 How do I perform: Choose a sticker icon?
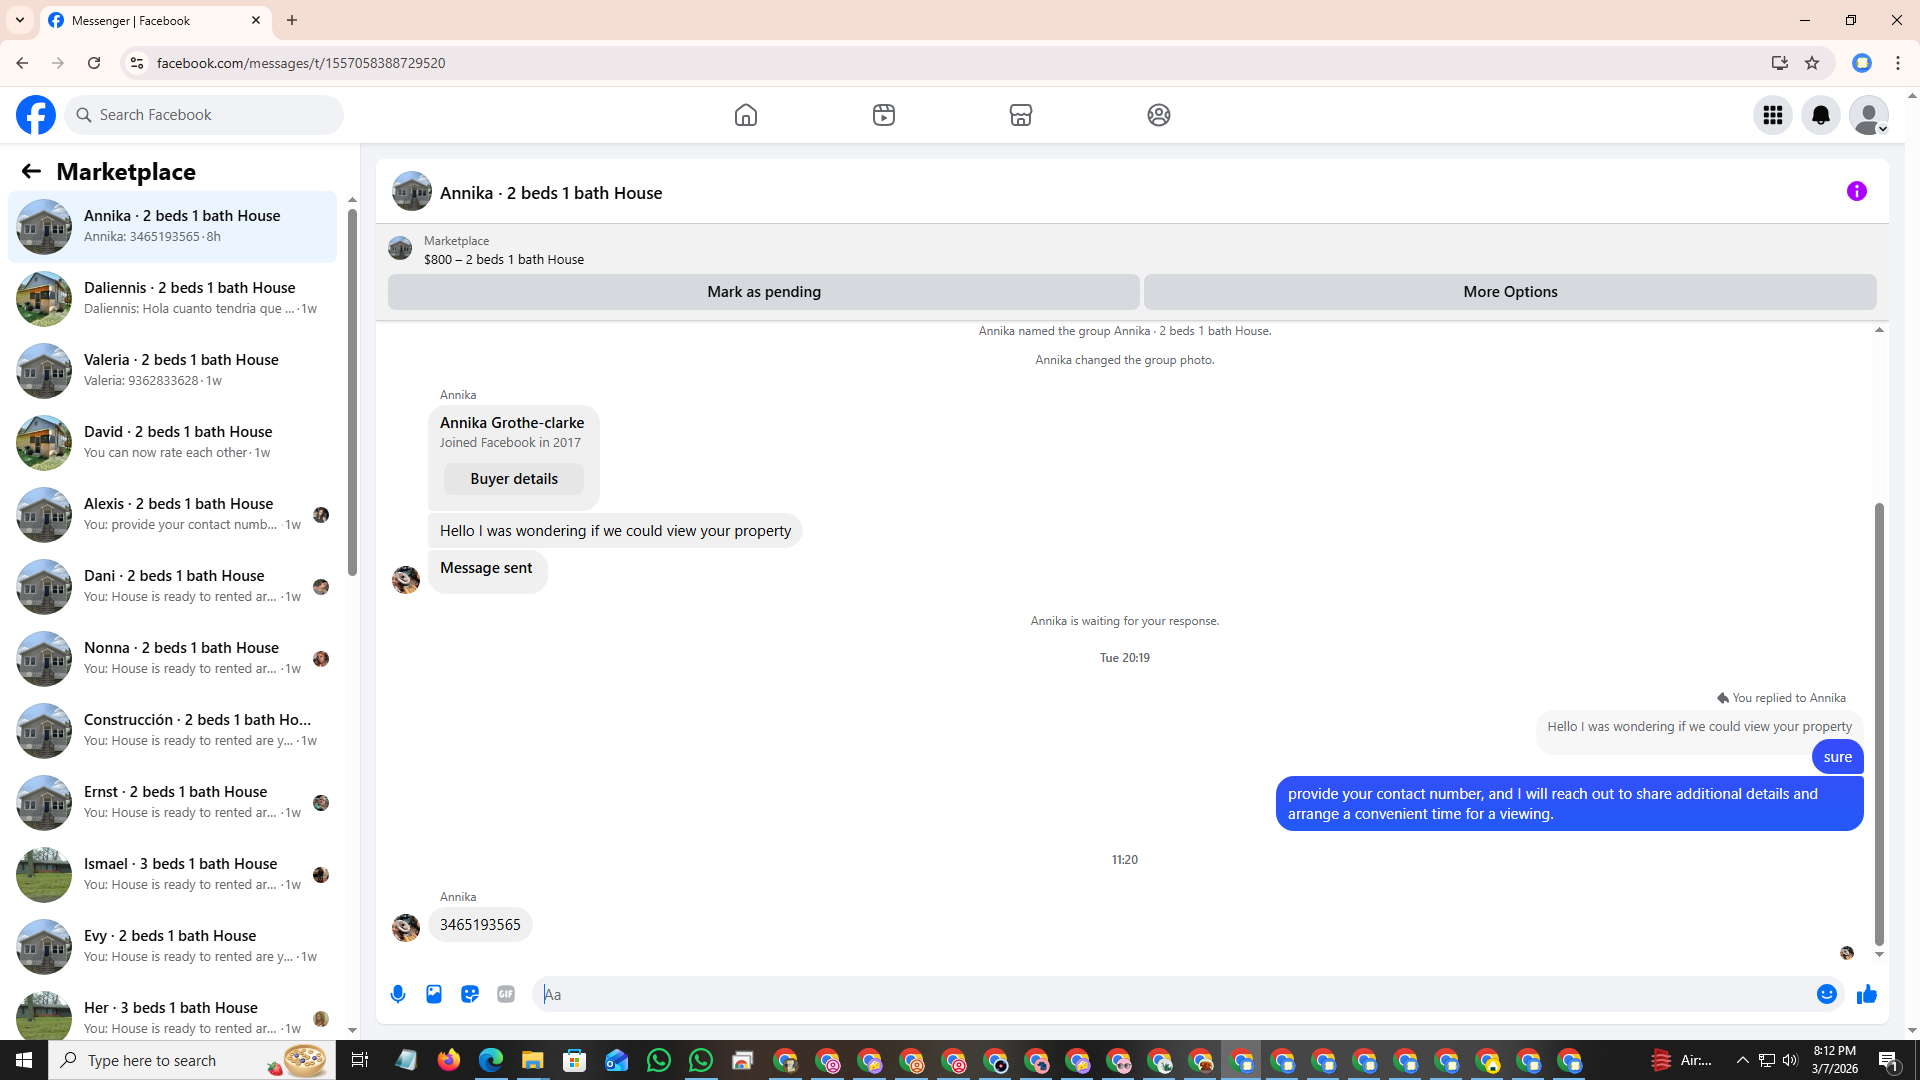point(470,994)
